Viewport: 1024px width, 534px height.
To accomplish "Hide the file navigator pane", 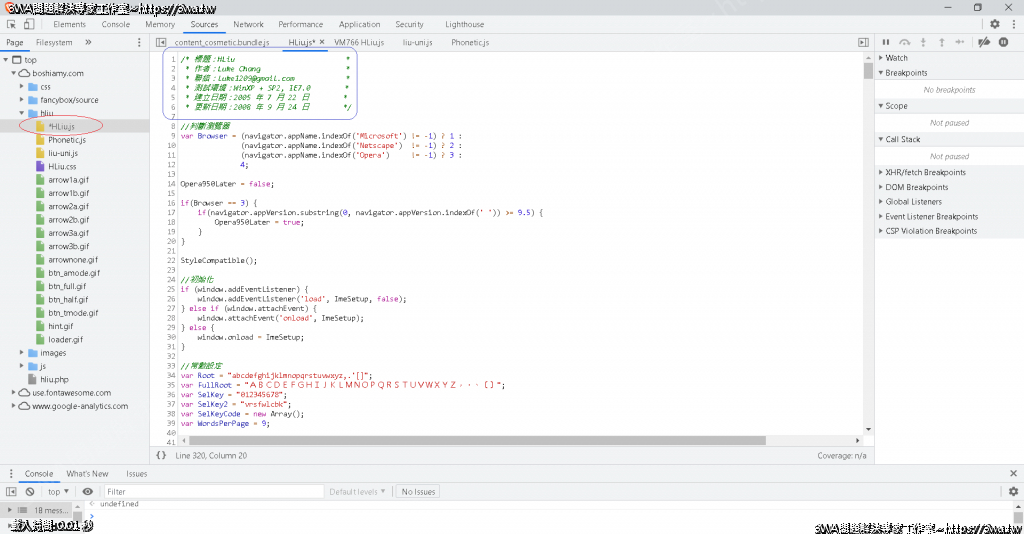I will 160,43.
